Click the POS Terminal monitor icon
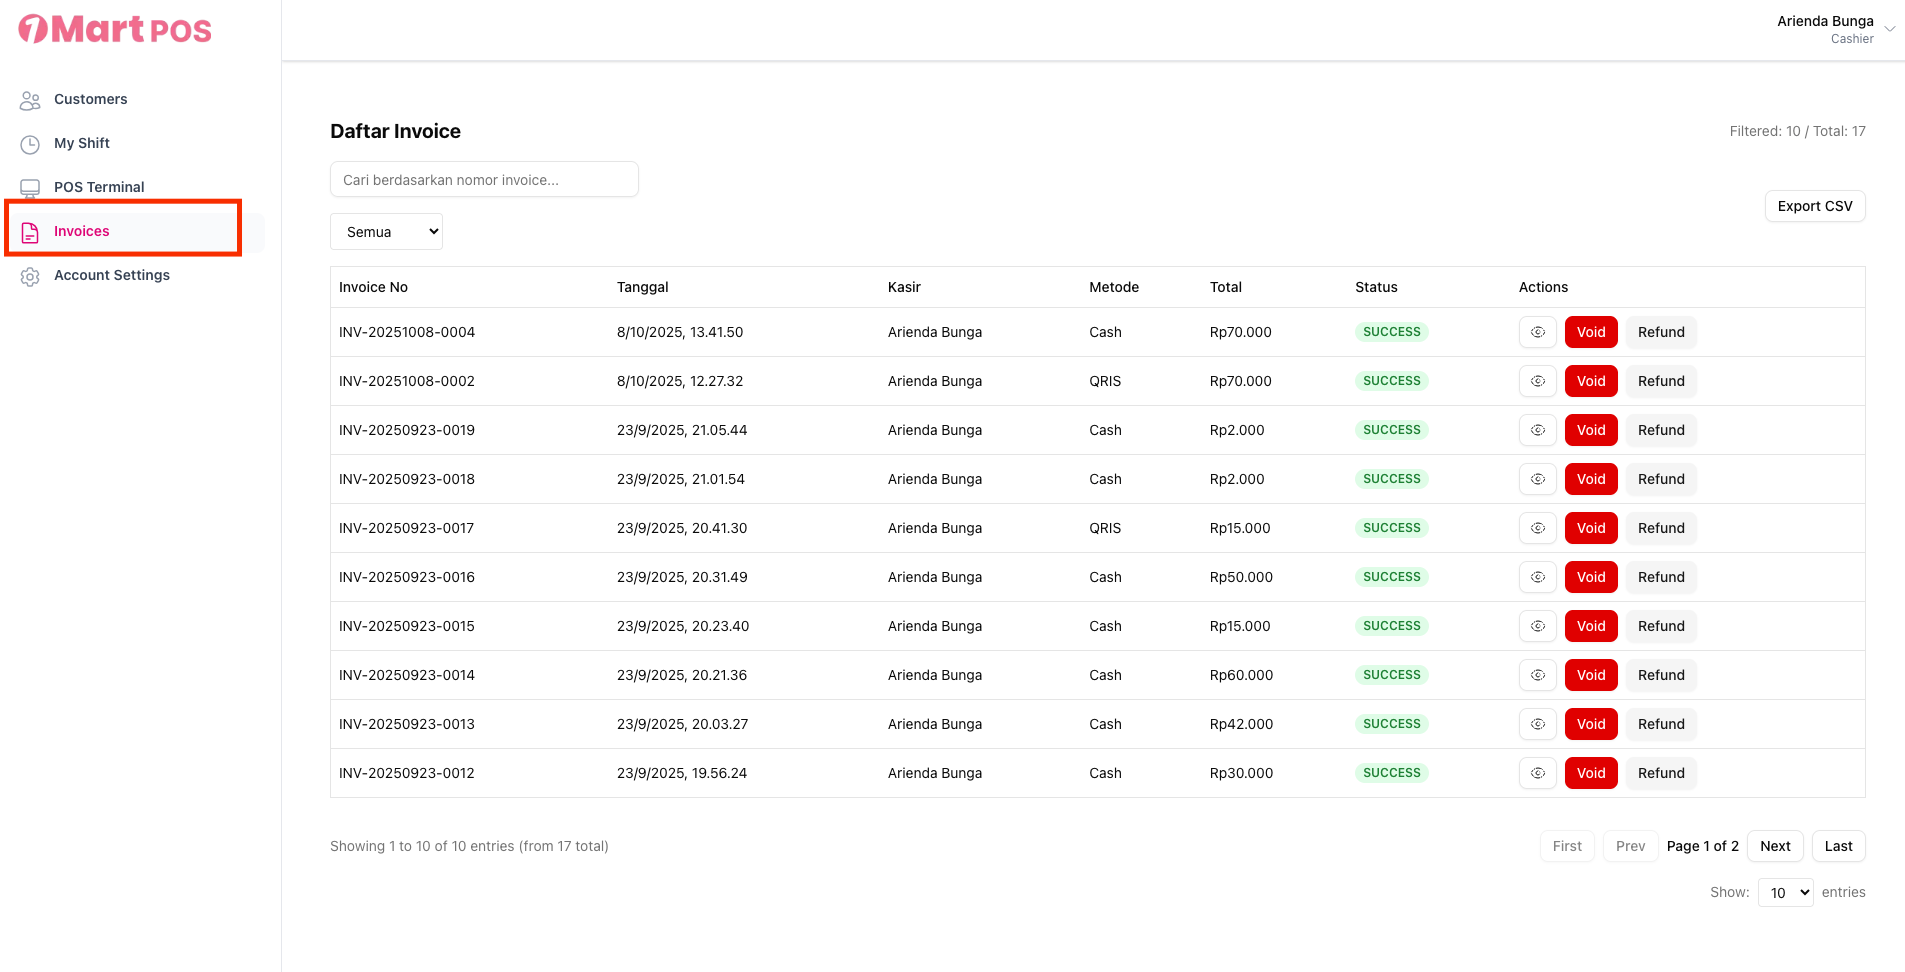Viewport: 1905px width, 972px height. (x=30, y=188)
